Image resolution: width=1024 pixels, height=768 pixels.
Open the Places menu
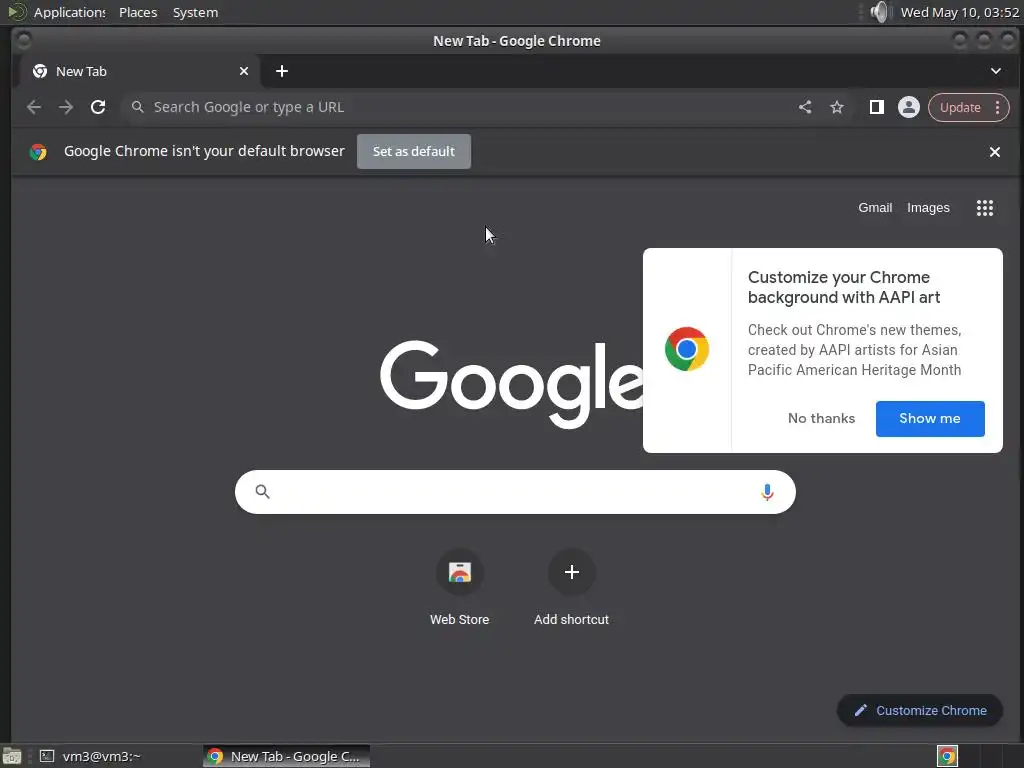138,12
